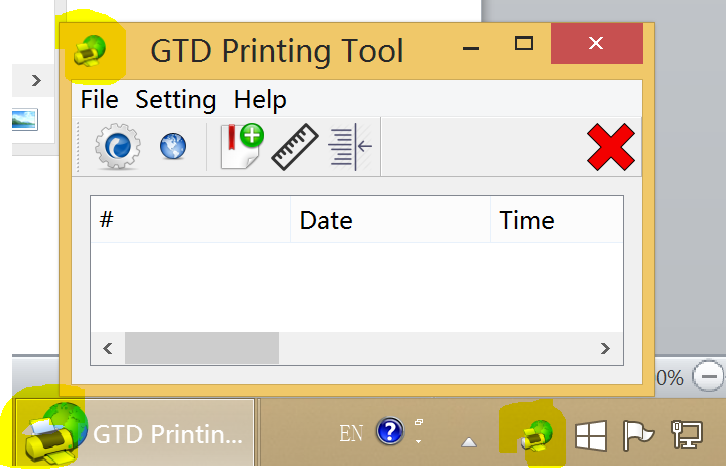Open the Help menu
The height and width of the screenshot is (469, 726).
(x=260, y=99)
